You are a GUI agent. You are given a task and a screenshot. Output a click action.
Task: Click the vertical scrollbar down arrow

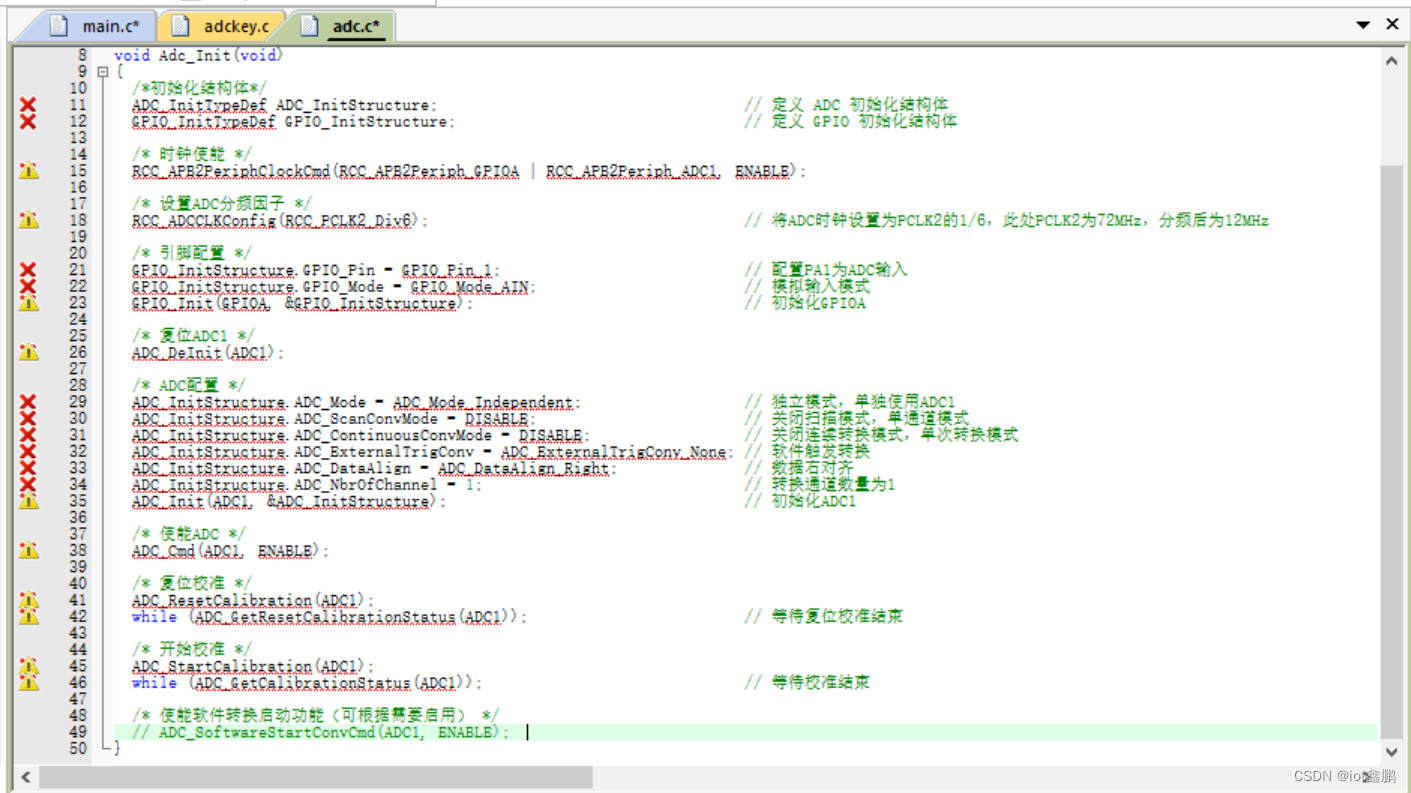pyautogui.click(x=1391, y=751)
